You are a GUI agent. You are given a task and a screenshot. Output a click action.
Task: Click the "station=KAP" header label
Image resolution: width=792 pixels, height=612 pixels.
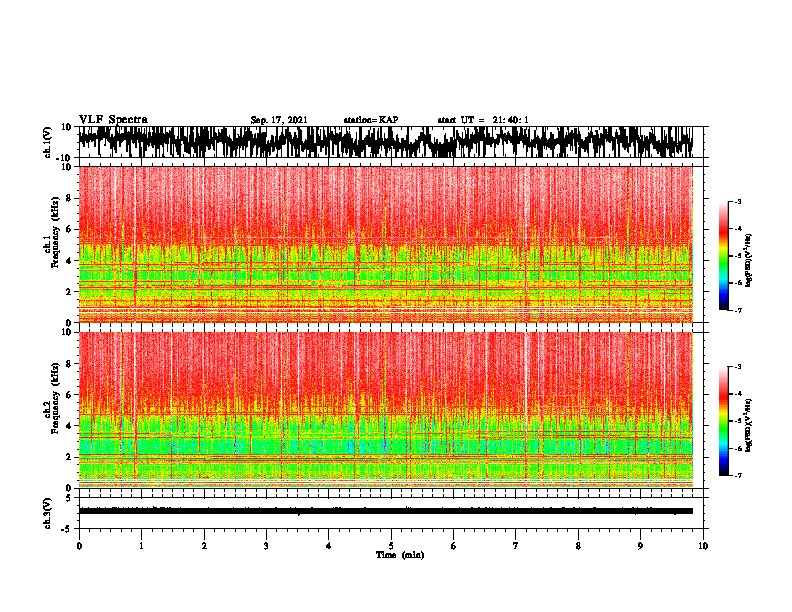pyautogui.click(x=371, y=120)
